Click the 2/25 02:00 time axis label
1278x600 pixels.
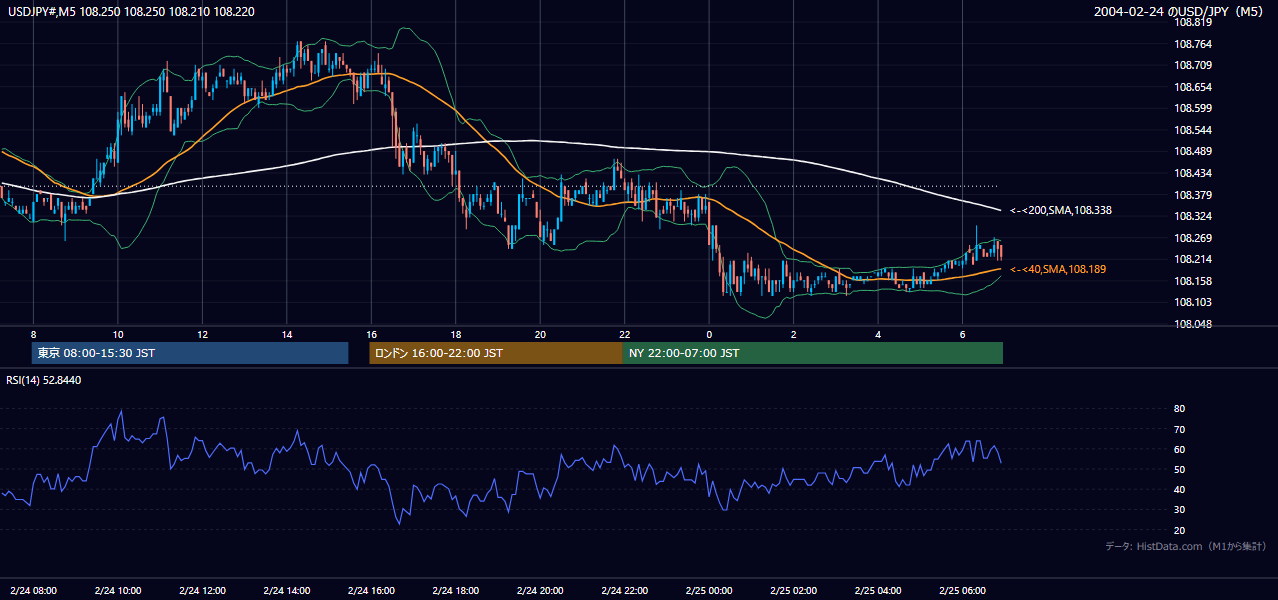(x=794, y=591)
